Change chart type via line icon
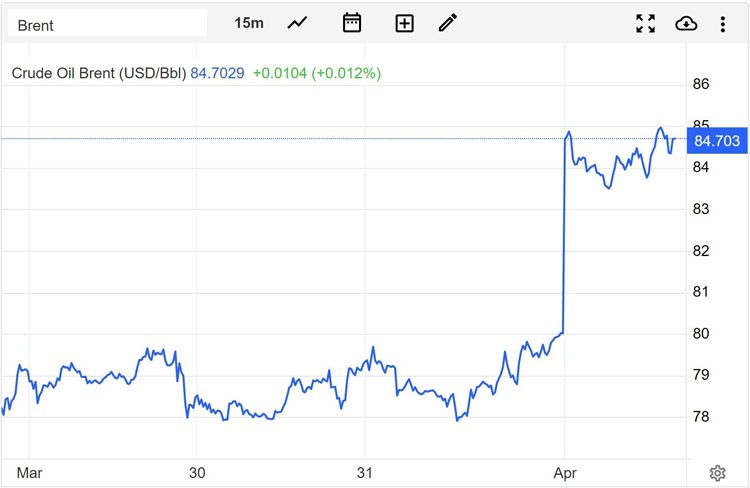This screenshot has width=750, height=488. pyautogui.click(x=297, y=23)
